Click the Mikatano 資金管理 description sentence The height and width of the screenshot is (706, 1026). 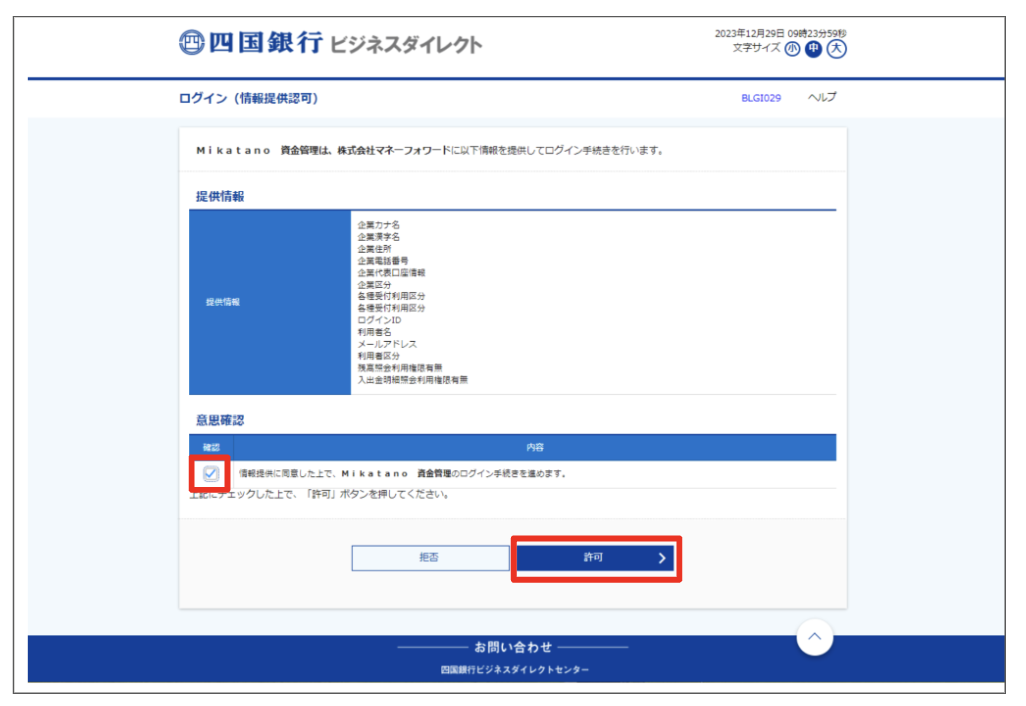coord(430,150)
